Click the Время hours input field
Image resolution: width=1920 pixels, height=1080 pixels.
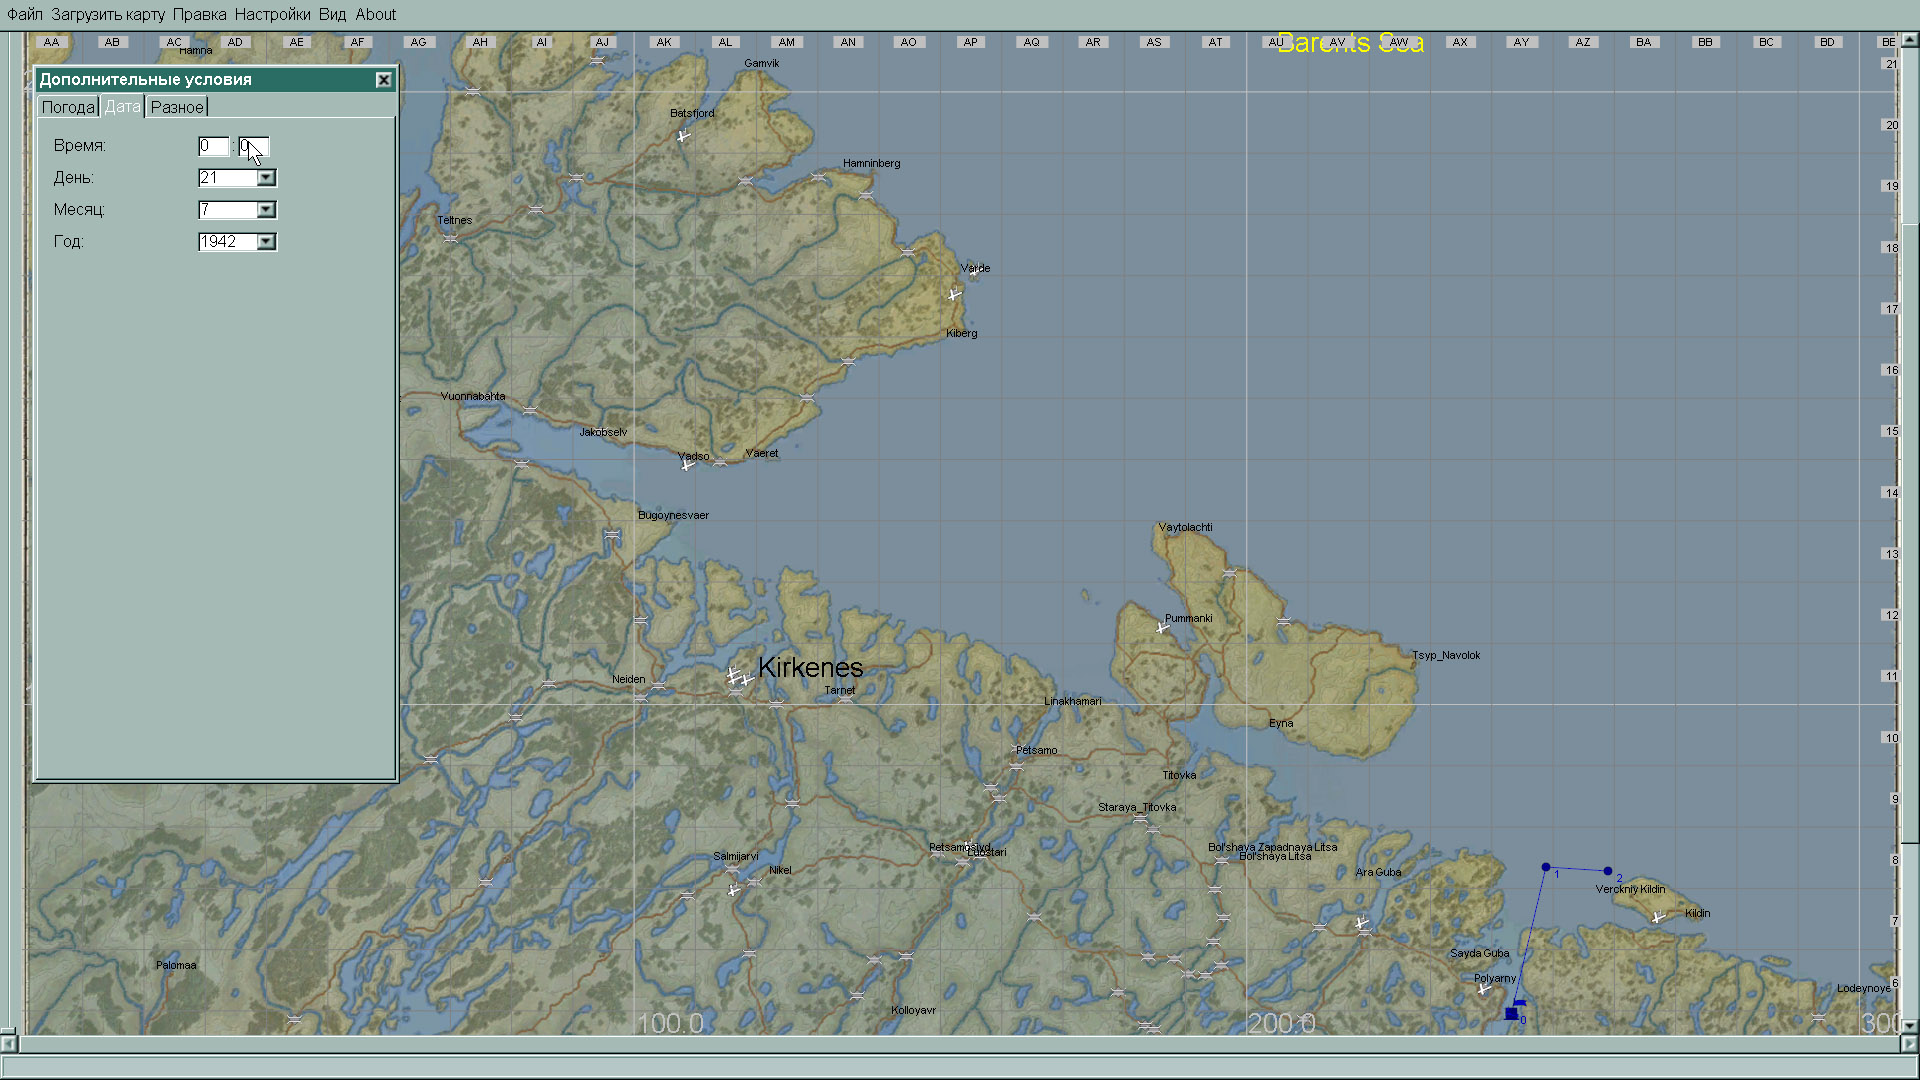212,146
